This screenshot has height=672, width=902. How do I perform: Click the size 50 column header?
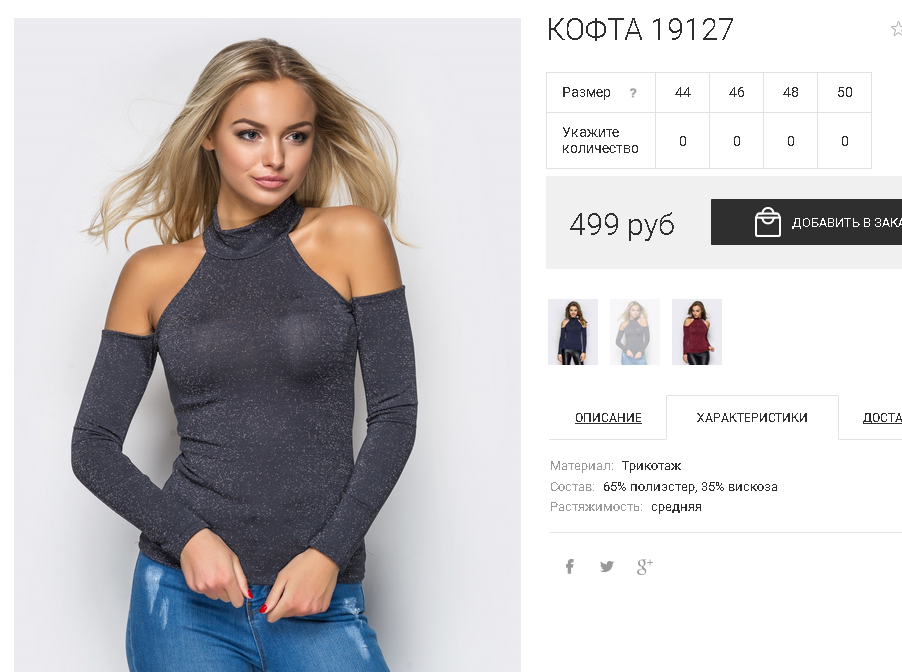[x=844, y=92]
